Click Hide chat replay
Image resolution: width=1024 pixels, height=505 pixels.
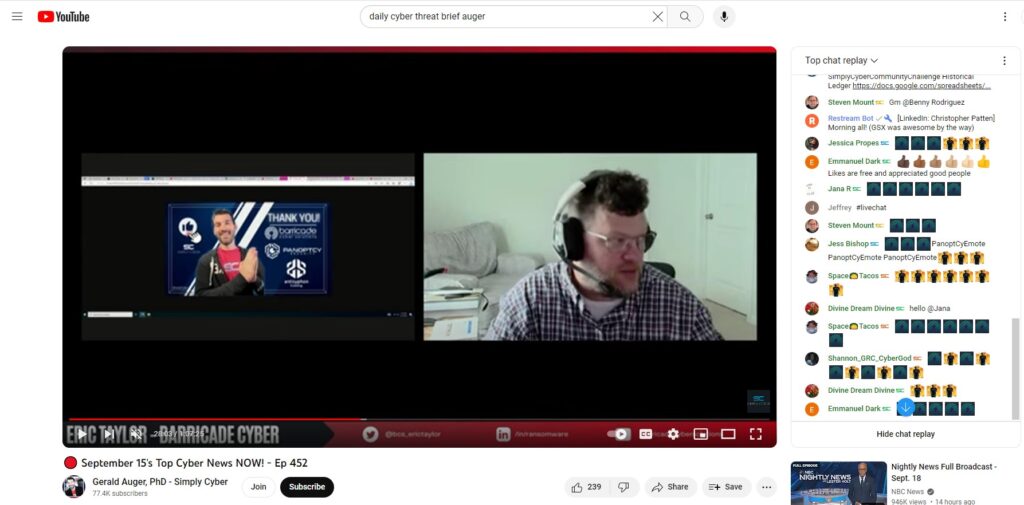coord(905,434)
